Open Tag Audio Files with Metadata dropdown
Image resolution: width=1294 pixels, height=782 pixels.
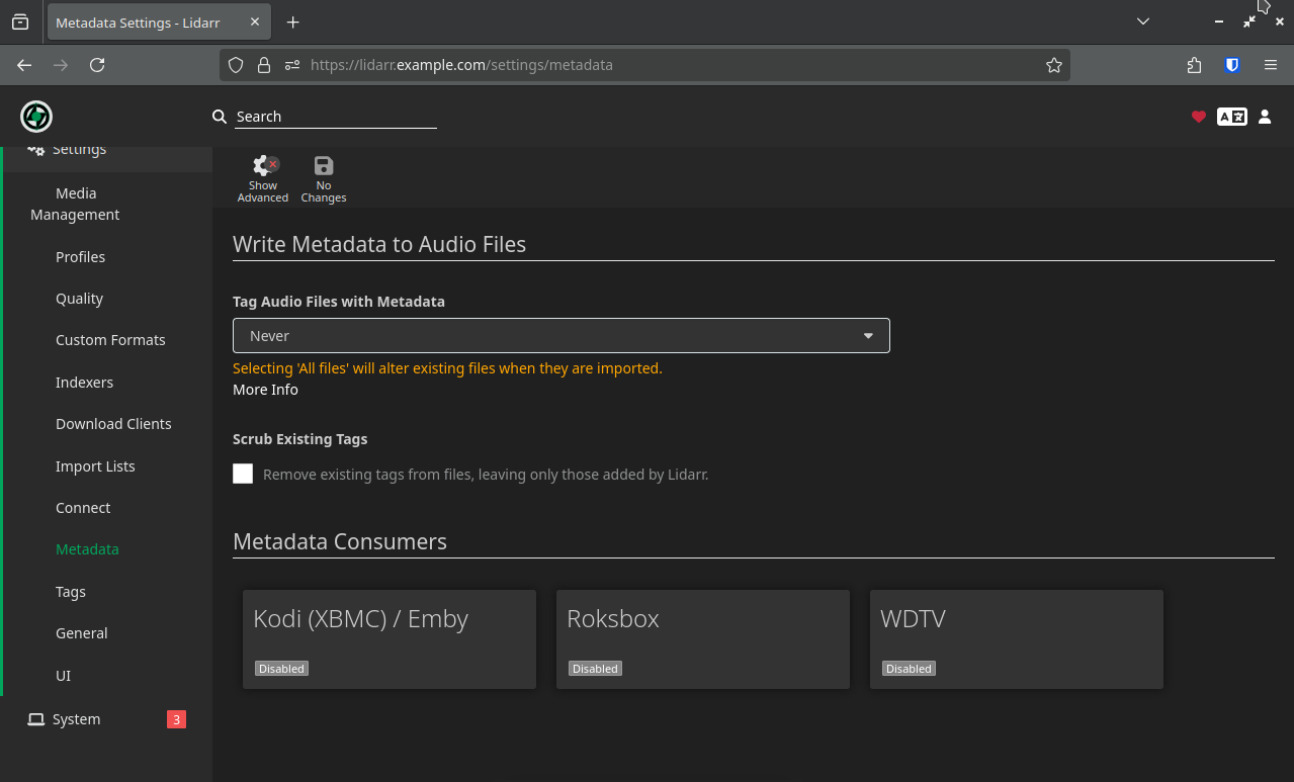point(561,336)
